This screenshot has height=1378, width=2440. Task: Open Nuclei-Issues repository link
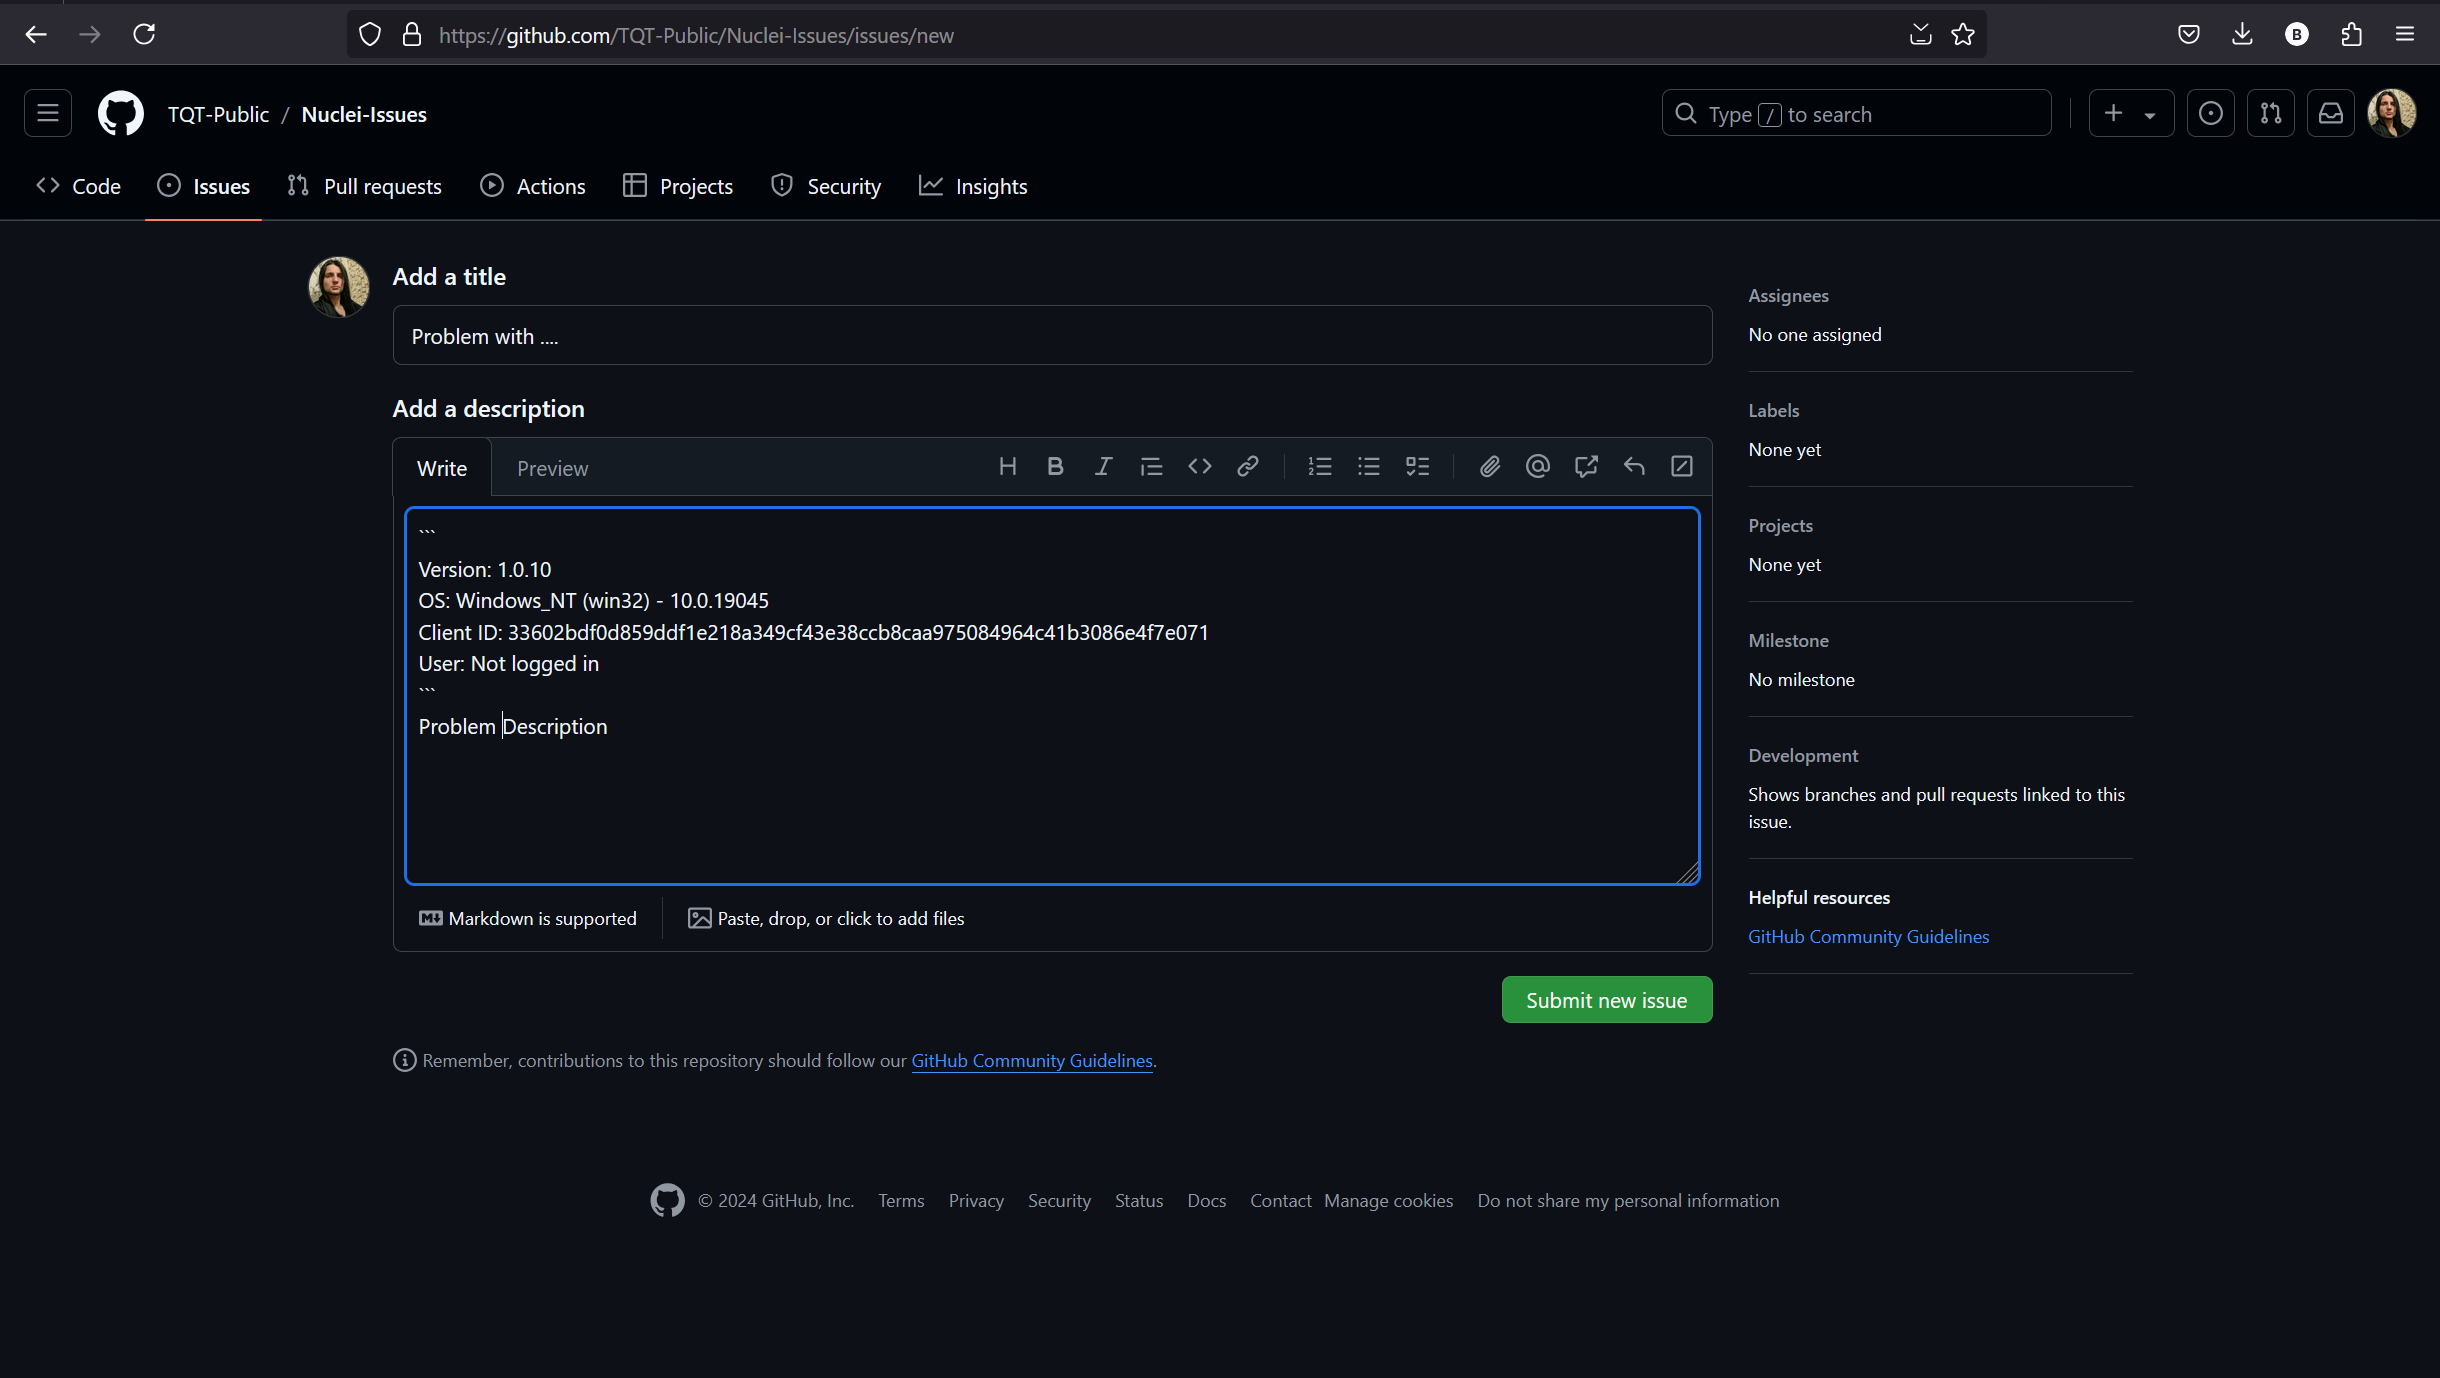(364, 115)
